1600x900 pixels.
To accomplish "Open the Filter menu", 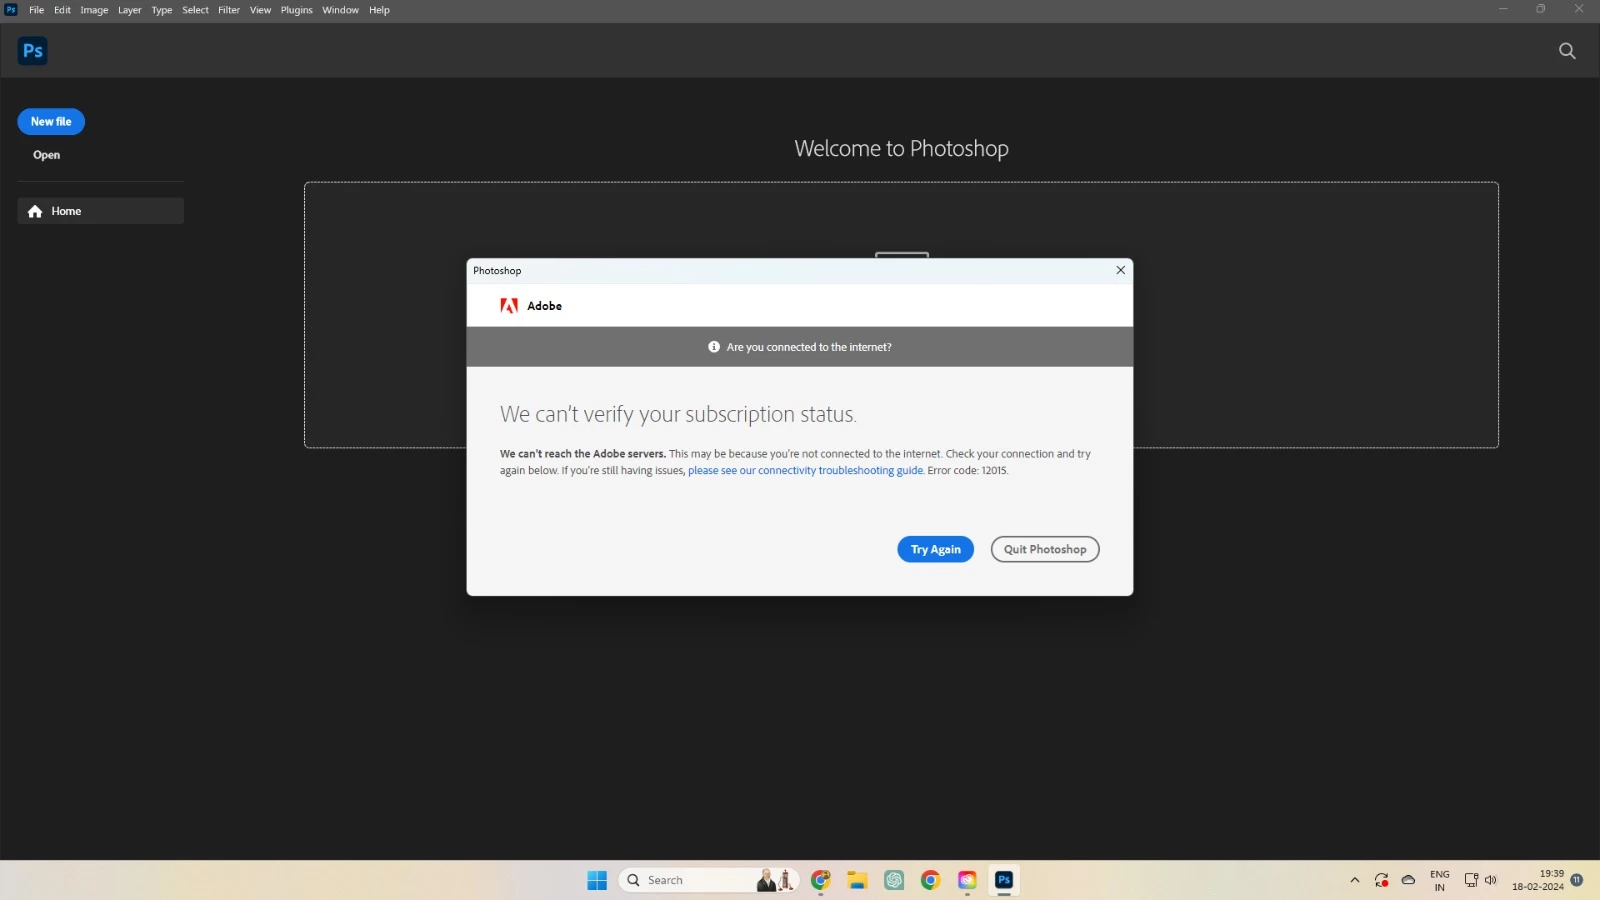I will (x=229, y=10).
